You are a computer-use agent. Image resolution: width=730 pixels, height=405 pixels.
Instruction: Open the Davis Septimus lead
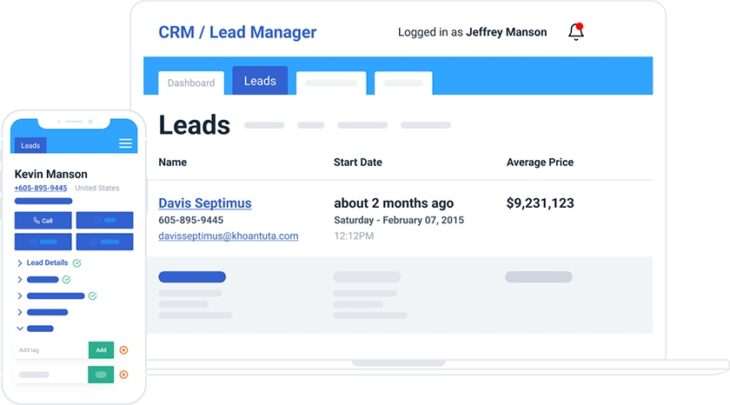click(205, 203)
